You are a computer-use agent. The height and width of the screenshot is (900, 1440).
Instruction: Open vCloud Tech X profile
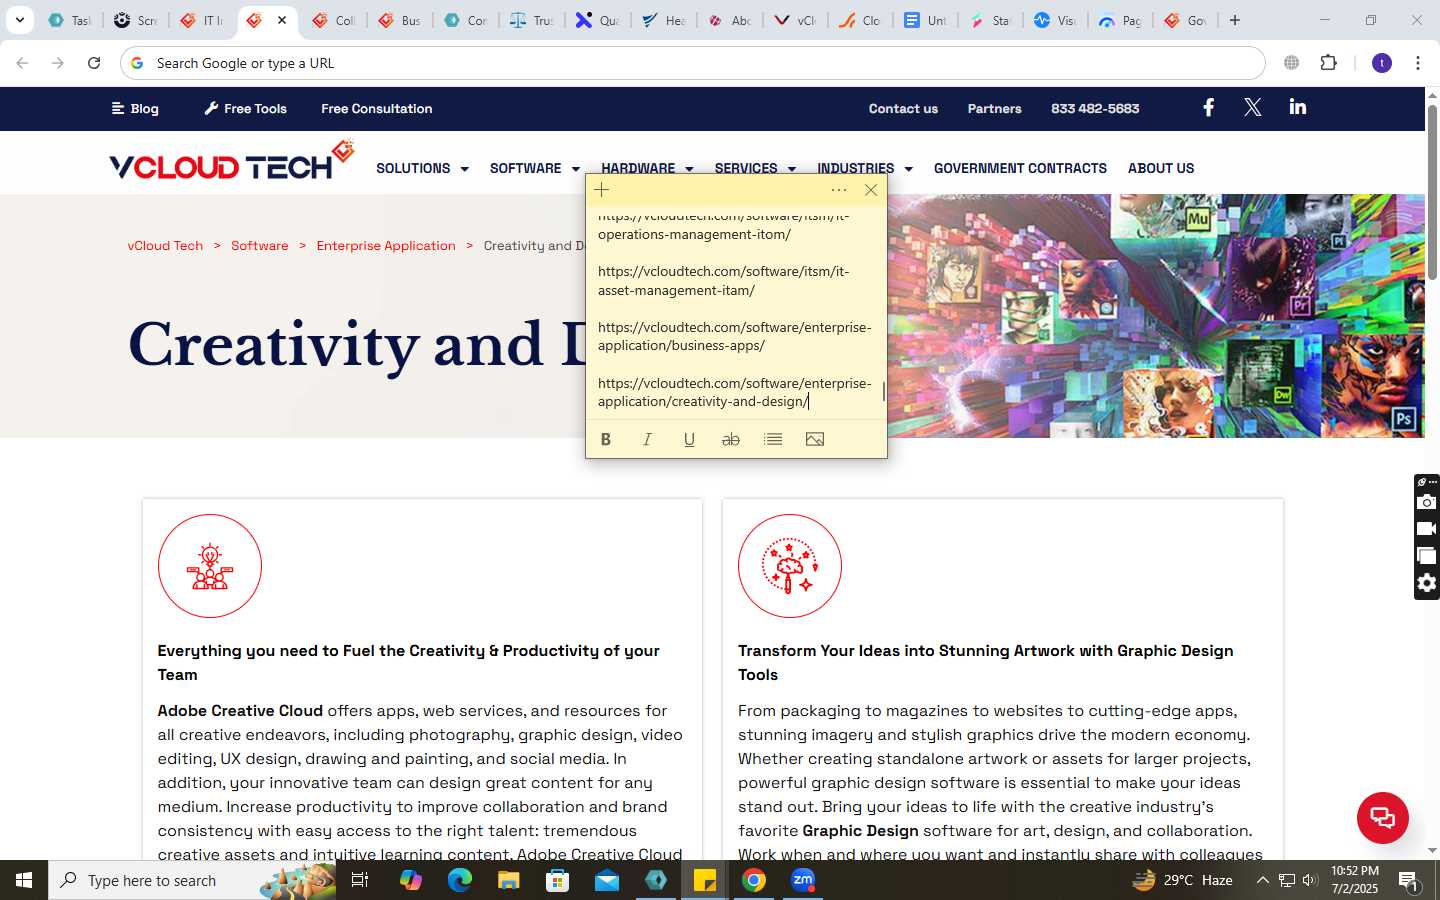click(x=1253, y=107)
